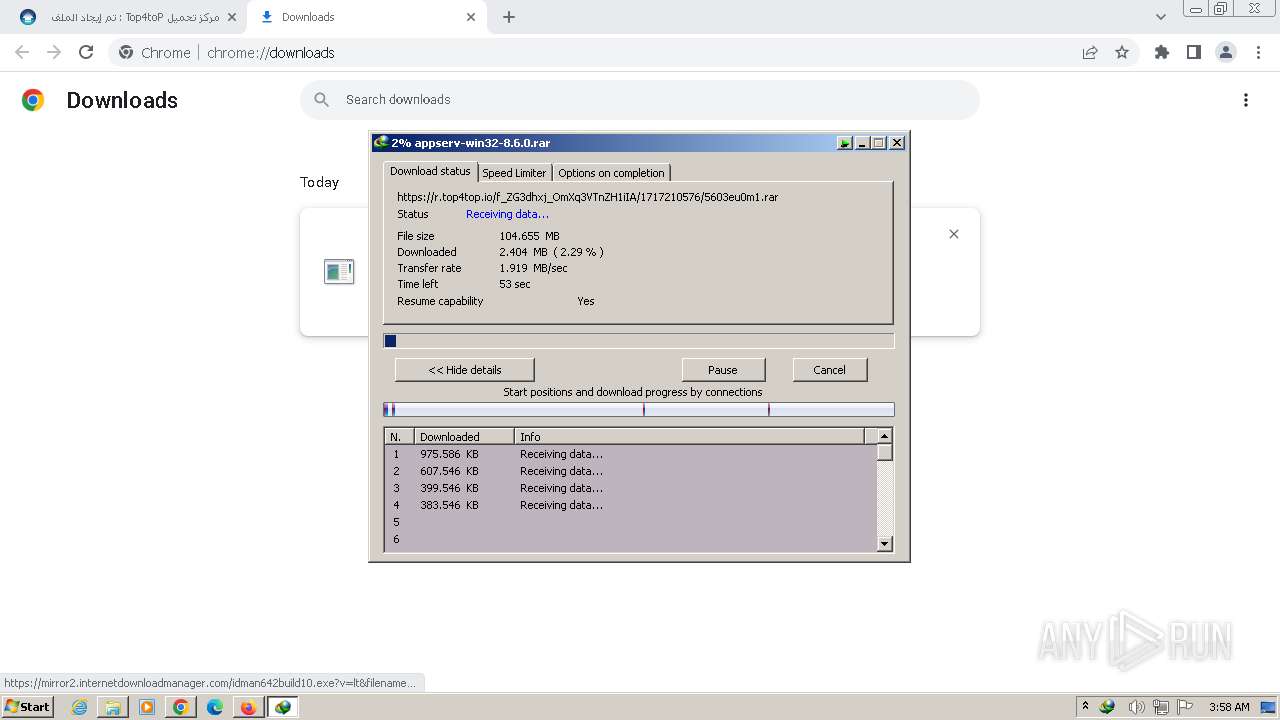Click the connections progress bar
Image resolution: width=1280 pixels, height=720 pixels.
coord(639,410)
